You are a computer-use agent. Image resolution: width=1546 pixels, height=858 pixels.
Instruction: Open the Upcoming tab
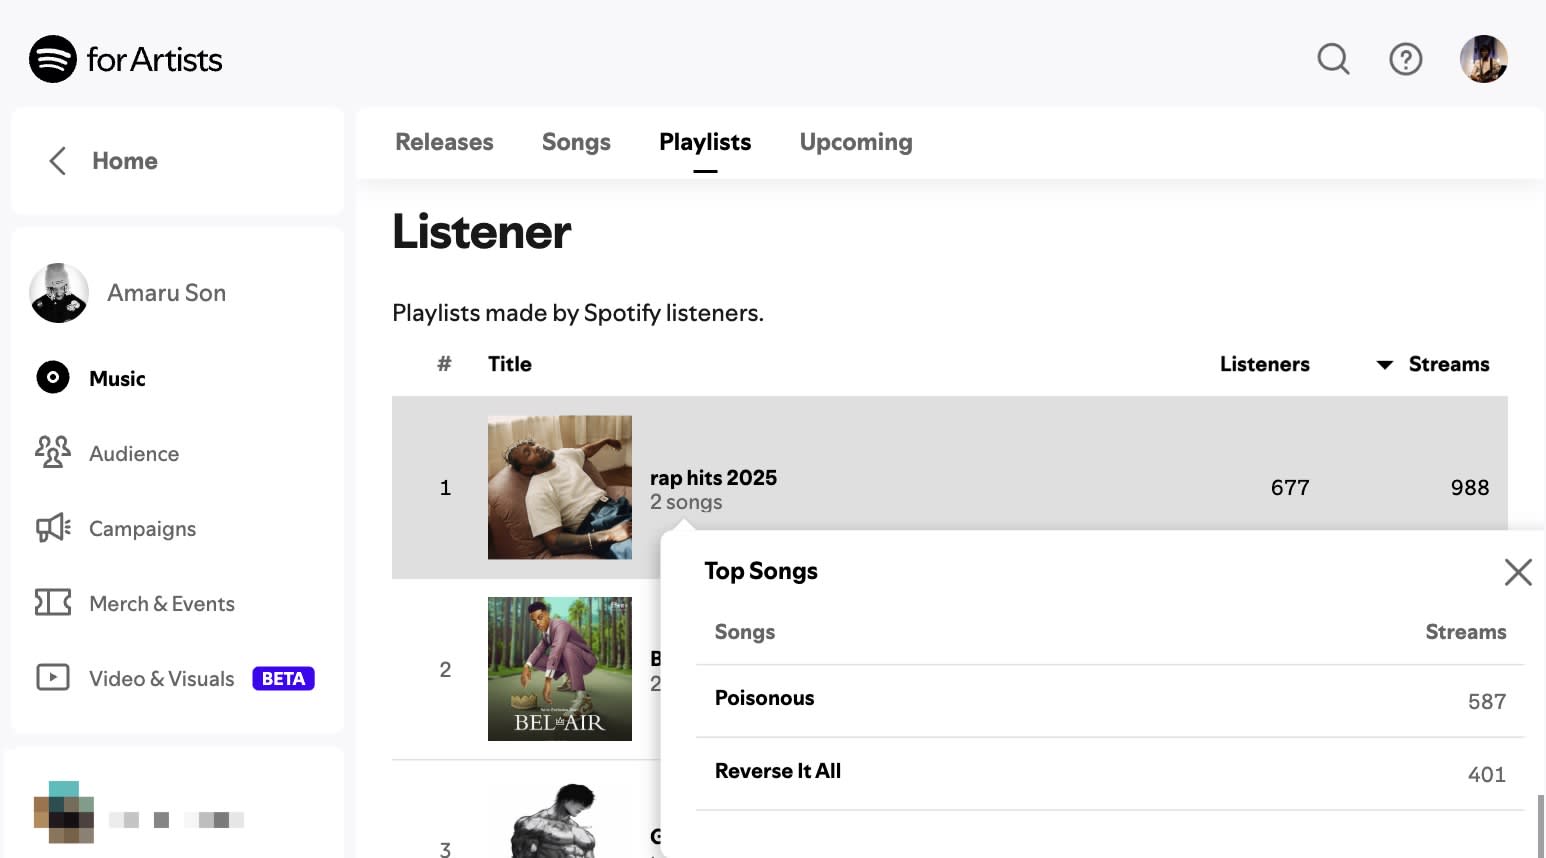click(856, 142)
